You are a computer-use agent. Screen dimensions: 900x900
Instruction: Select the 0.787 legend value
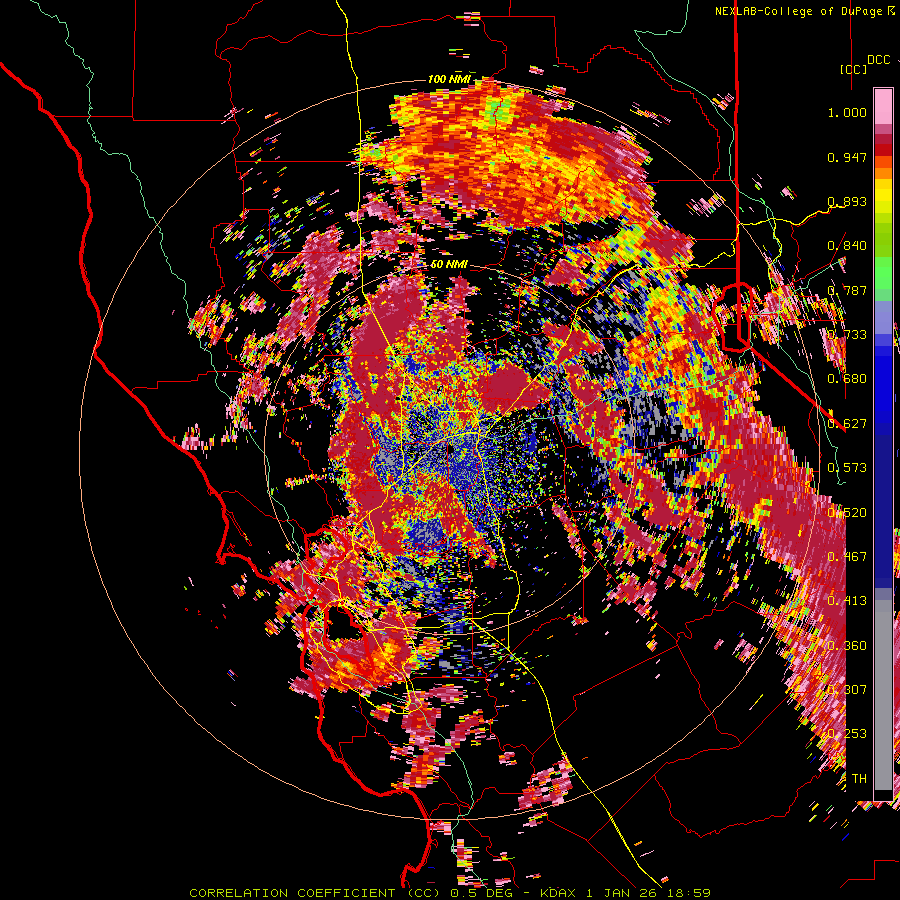pyautogui.click(x=847, y=290)
